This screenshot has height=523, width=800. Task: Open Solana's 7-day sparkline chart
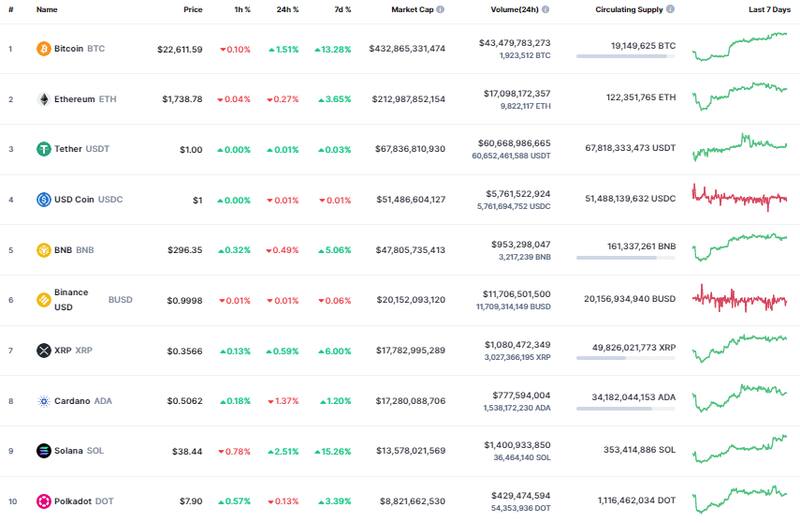pyautogui.click(x=738, y=449)
